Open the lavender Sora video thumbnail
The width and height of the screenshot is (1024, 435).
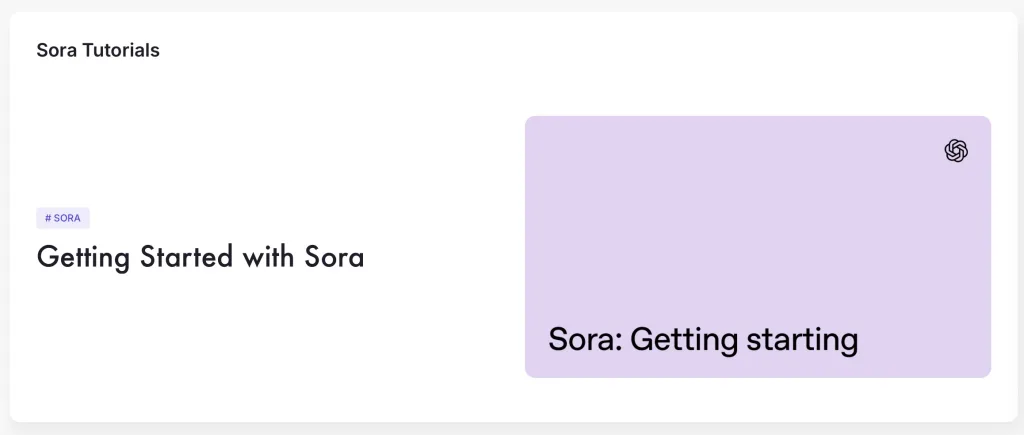pos(757,247)
